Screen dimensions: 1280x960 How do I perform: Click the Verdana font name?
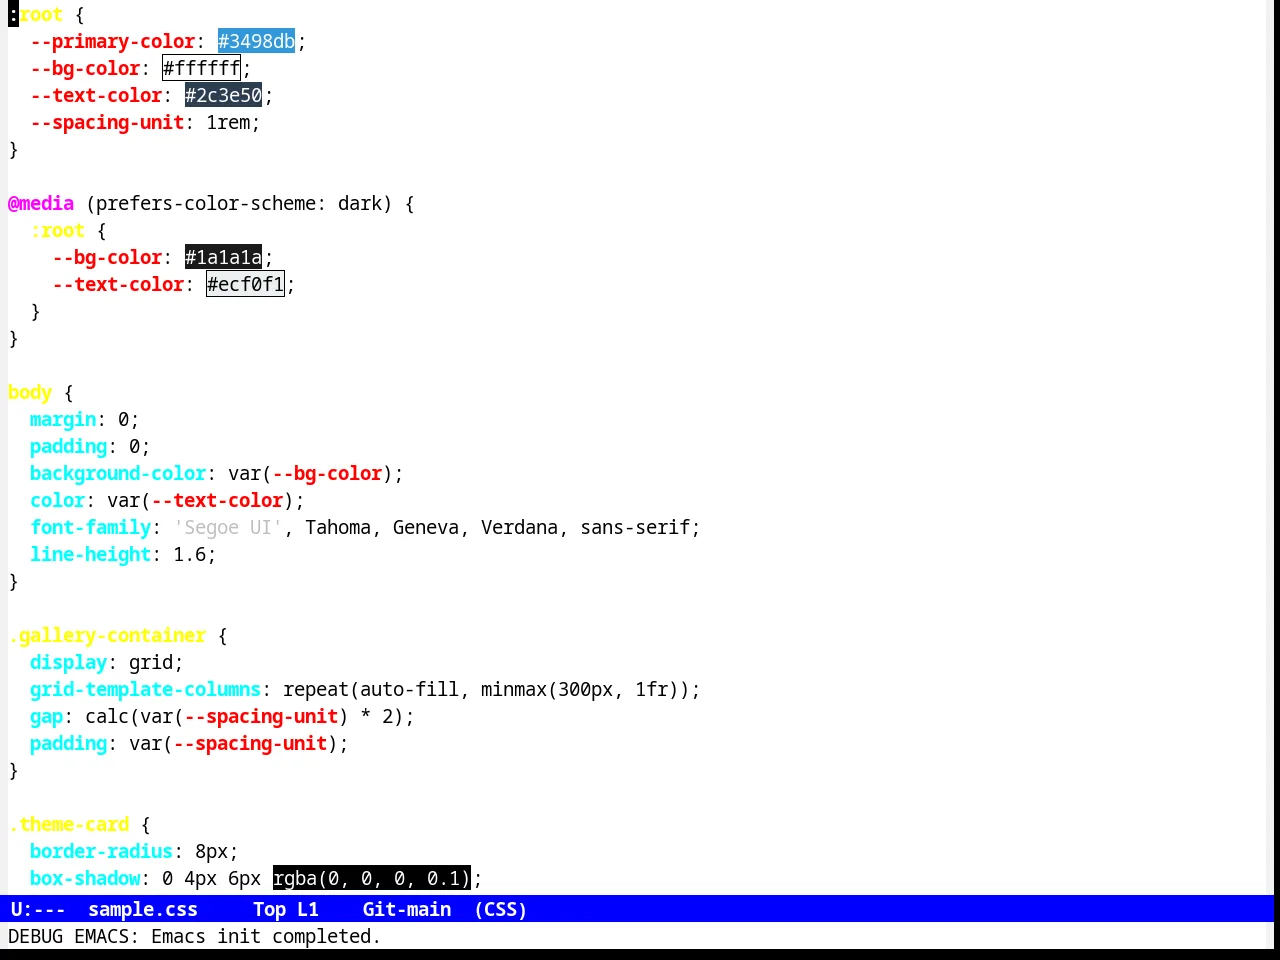click(519, 527)
